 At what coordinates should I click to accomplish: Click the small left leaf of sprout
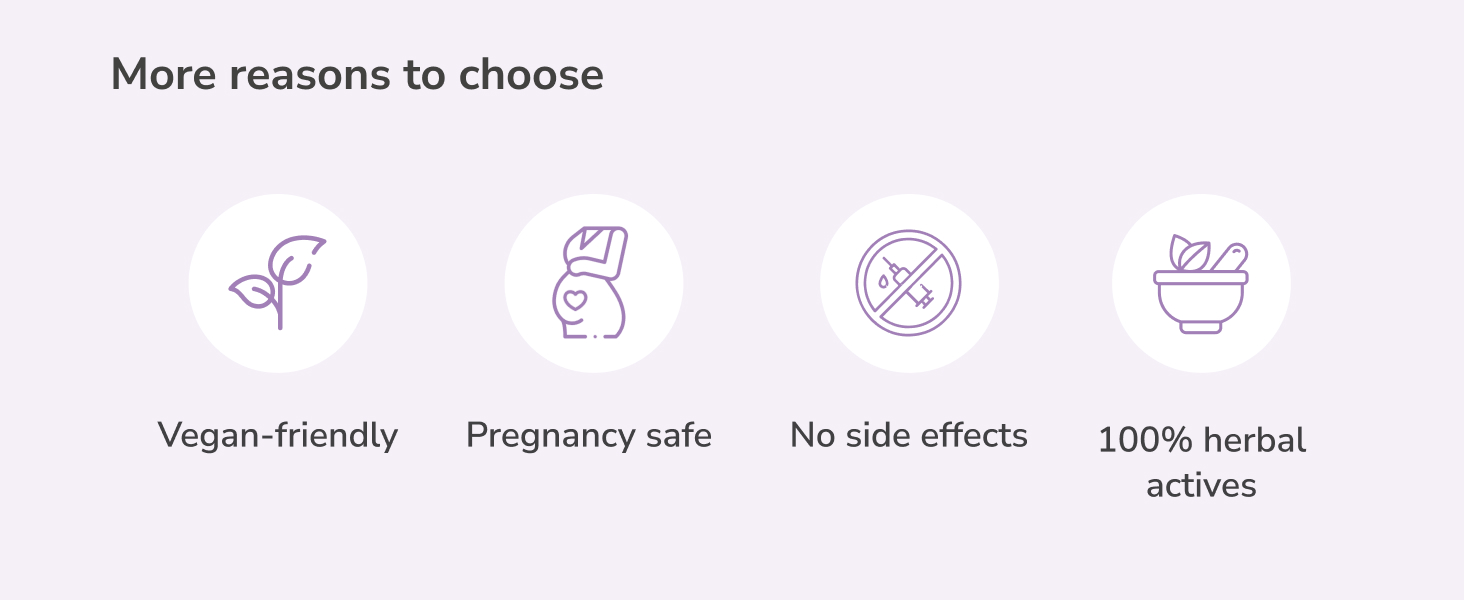tap(250, 291)
